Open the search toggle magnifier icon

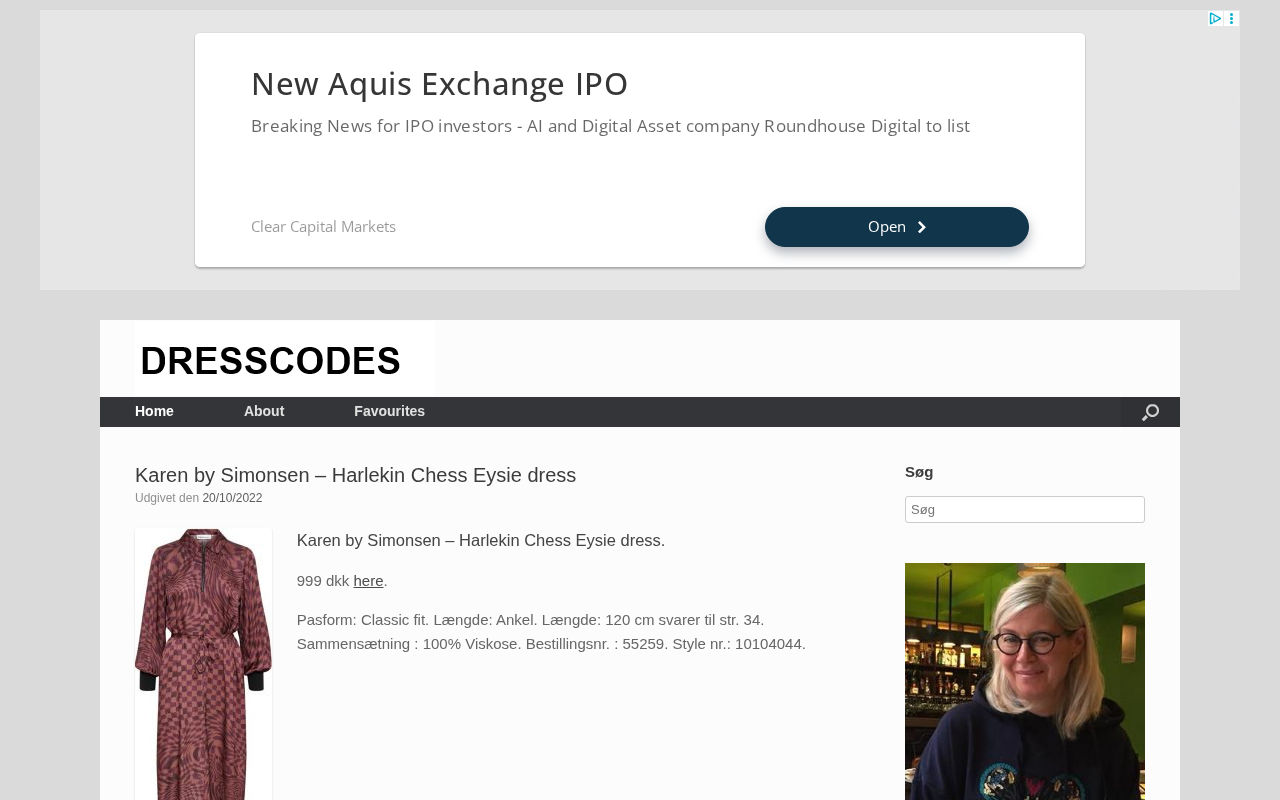point(1150,412)
